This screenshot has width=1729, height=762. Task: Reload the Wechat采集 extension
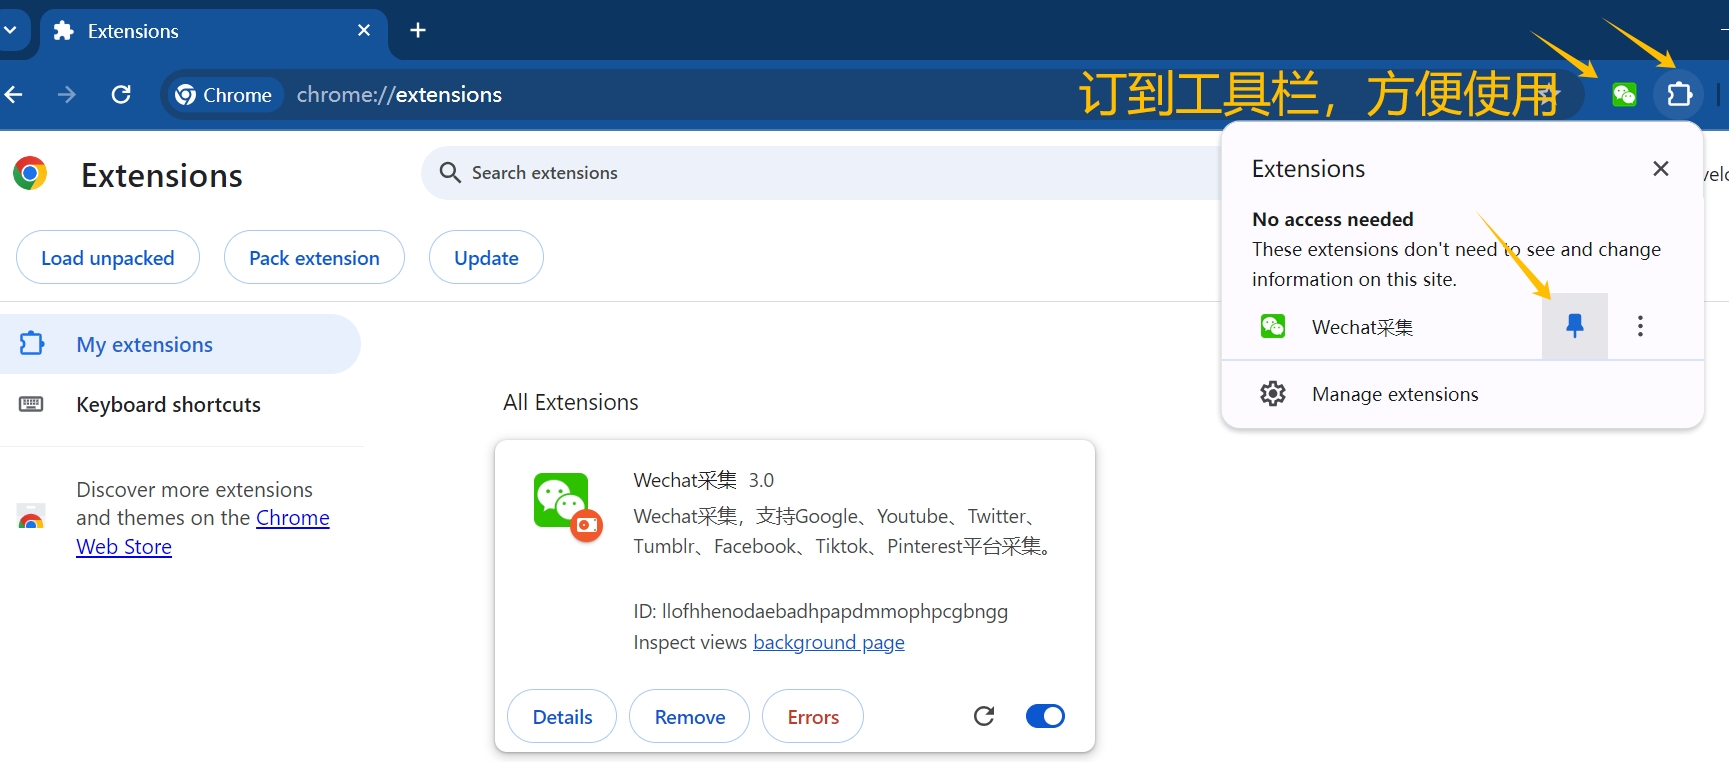(x=984, y=716)
